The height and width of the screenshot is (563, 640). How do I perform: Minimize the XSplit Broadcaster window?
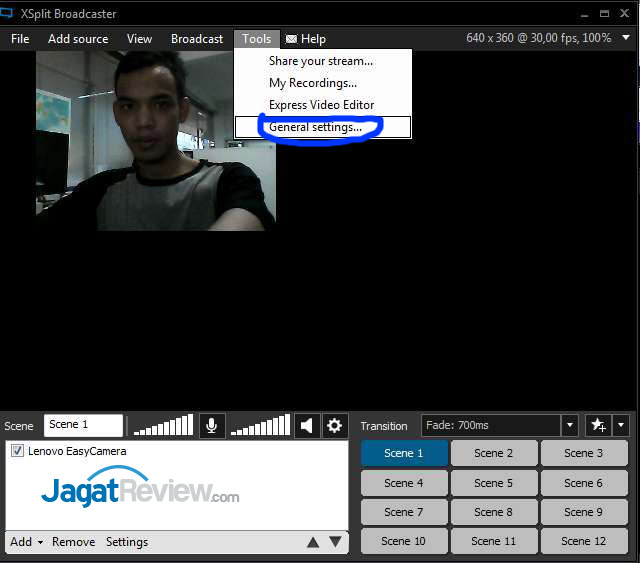click(584, 14)
